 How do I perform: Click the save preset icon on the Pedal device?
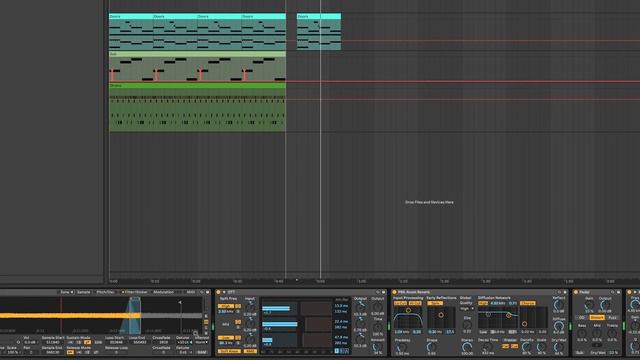tap(618, 292)
